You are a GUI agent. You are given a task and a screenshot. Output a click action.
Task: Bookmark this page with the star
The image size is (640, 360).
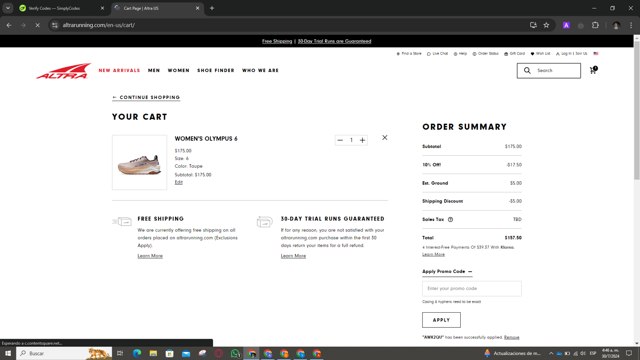click(546, 25)
